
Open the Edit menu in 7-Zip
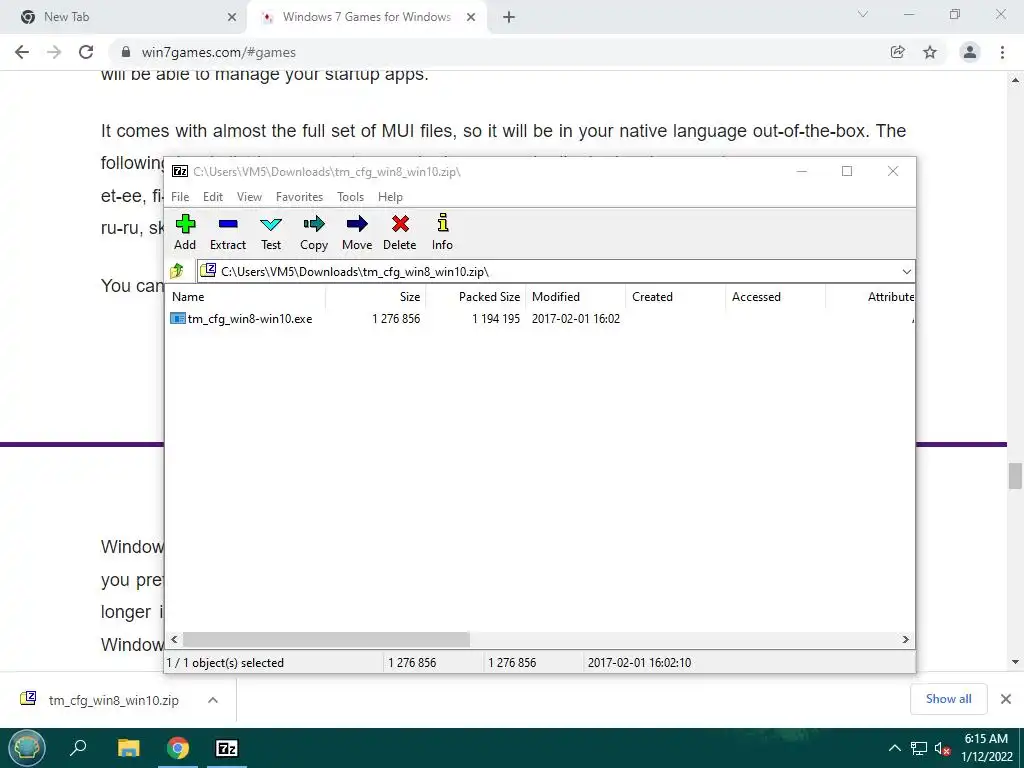point(213,197)
